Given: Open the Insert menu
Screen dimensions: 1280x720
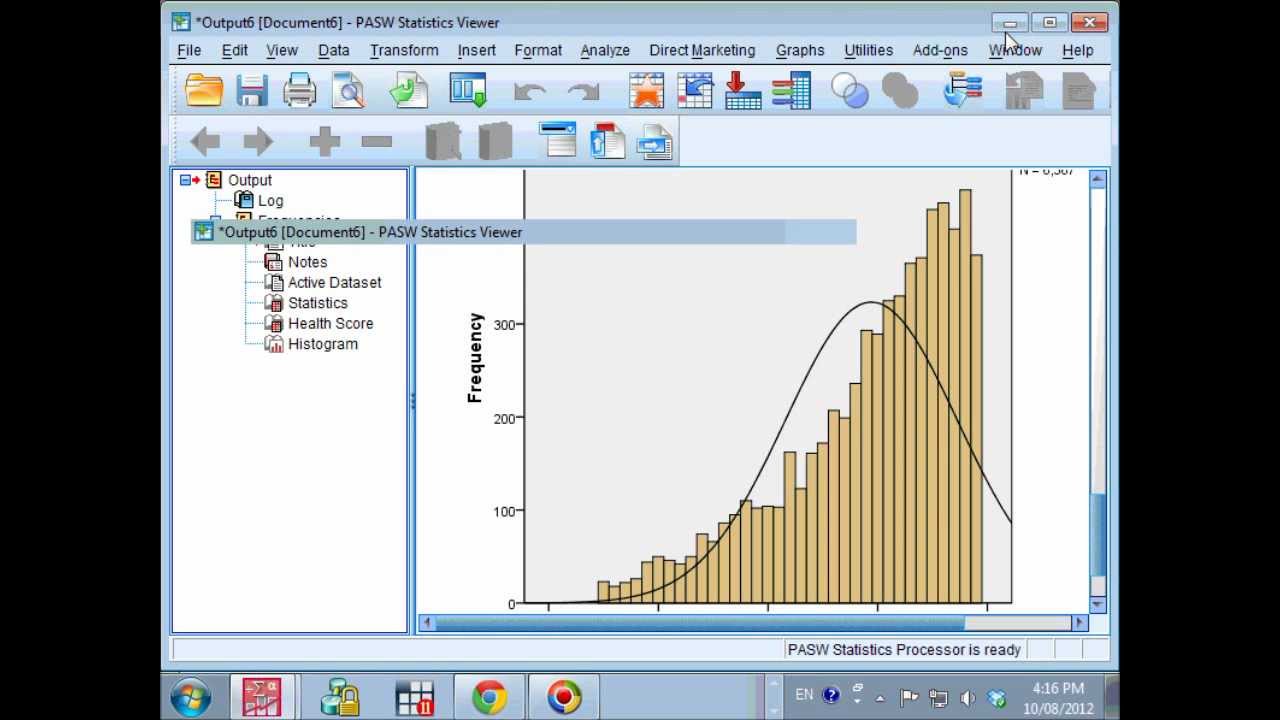Looking at the screenshot, I should click(x=477, y=50).
